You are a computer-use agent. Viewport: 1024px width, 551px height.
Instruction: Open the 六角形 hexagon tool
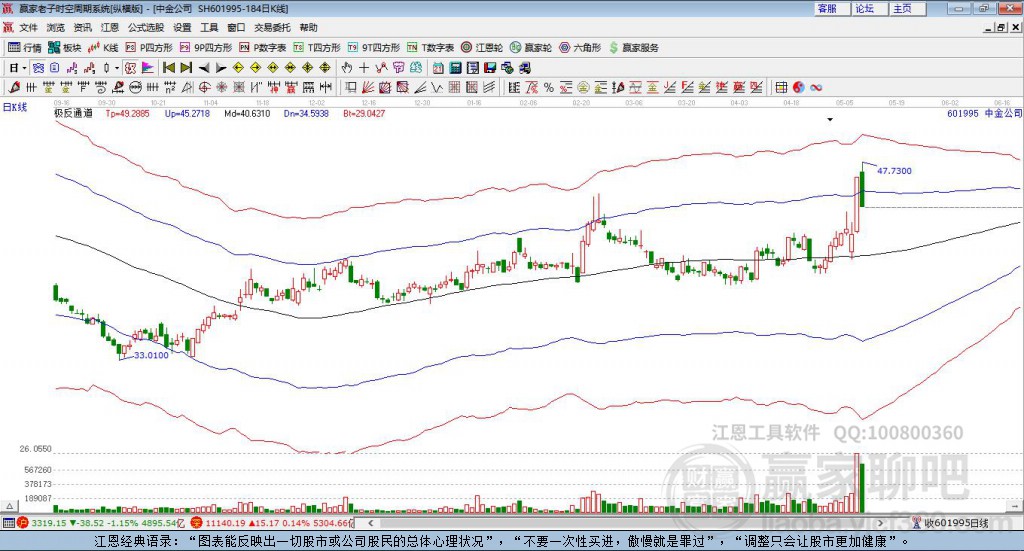(x=580, y=48)
